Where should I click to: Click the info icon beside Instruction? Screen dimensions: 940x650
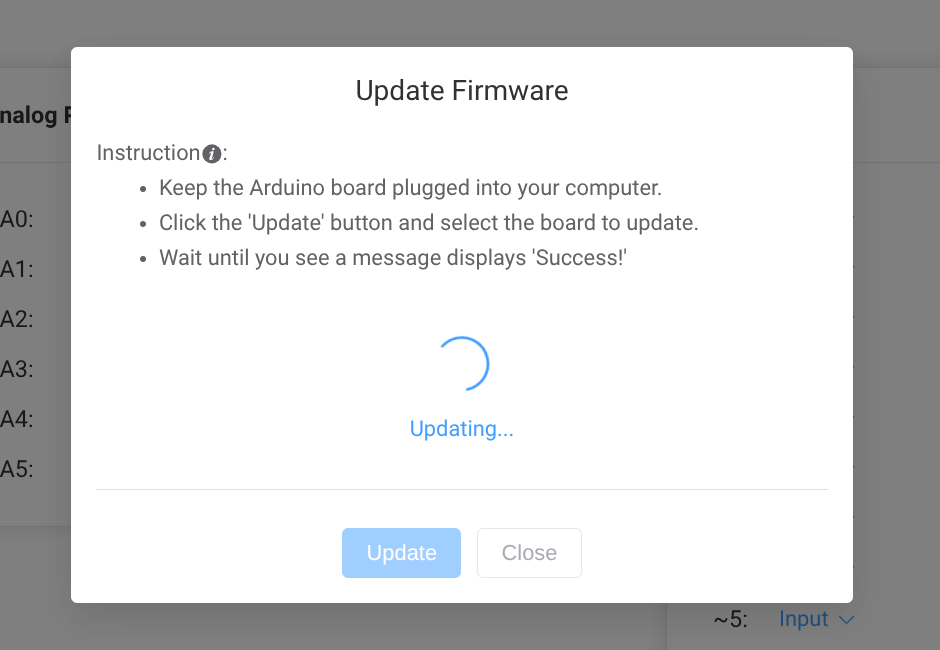click(x=211, y=154)
